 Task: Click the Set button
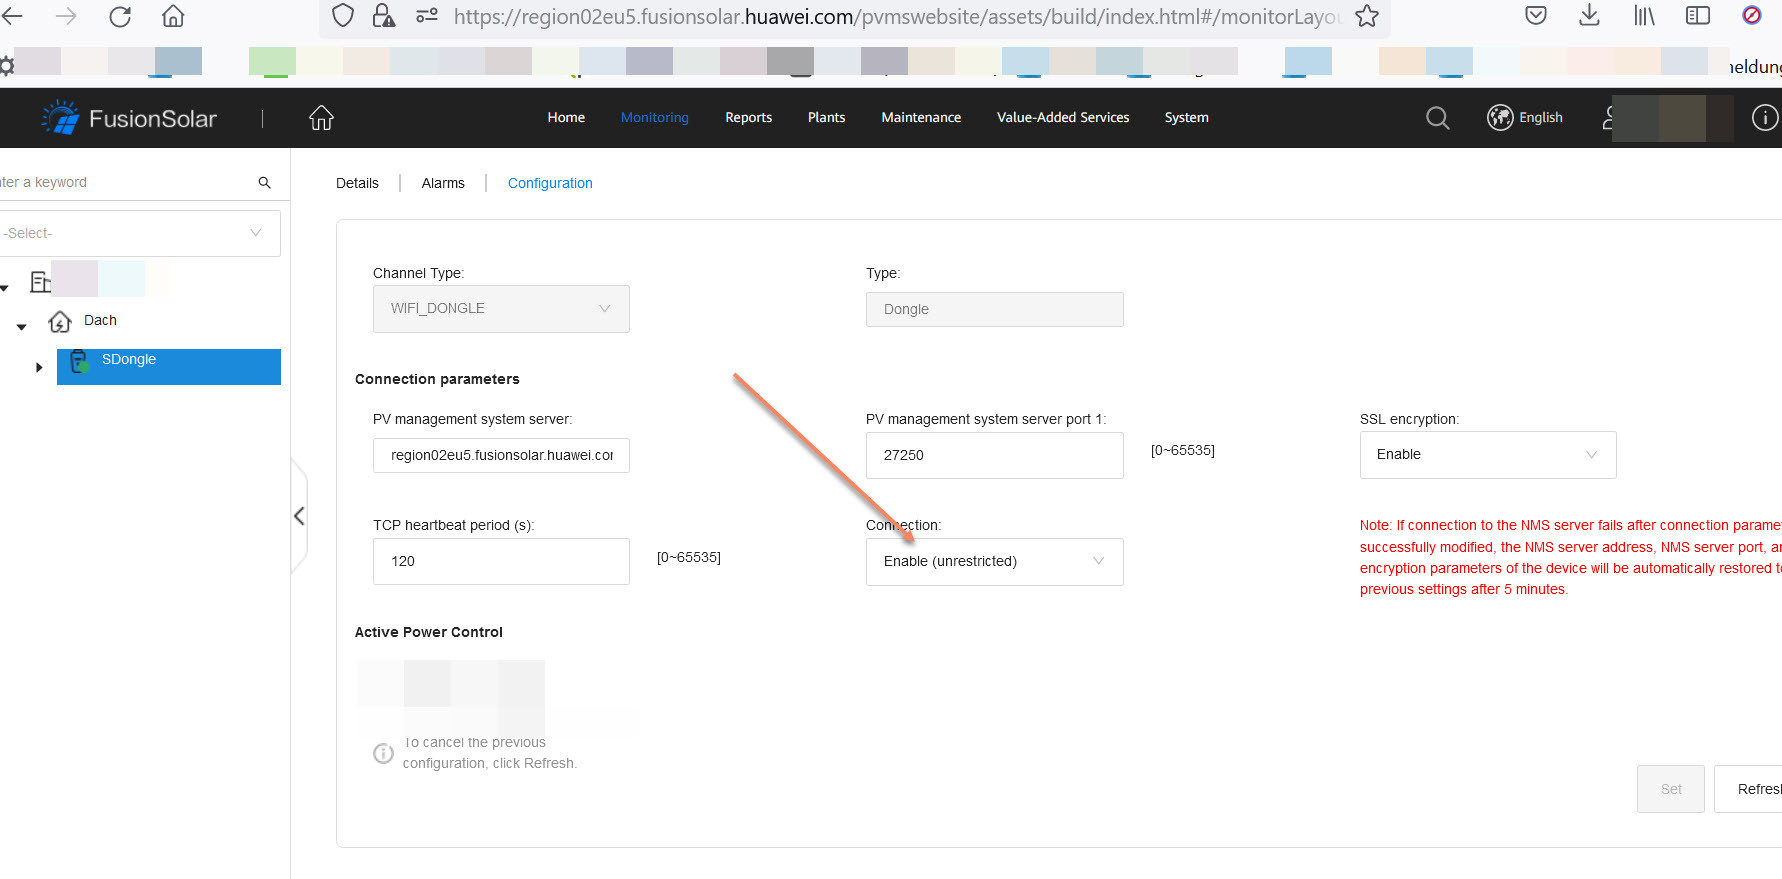coord(1671,789)
